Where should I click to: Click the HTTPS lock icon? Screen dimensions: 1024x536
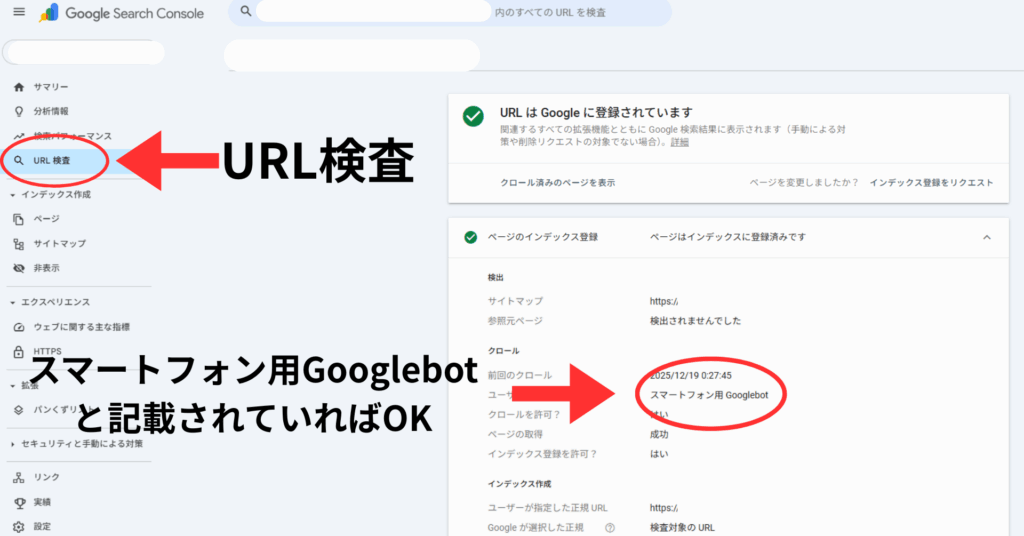[x=19, y=352]
